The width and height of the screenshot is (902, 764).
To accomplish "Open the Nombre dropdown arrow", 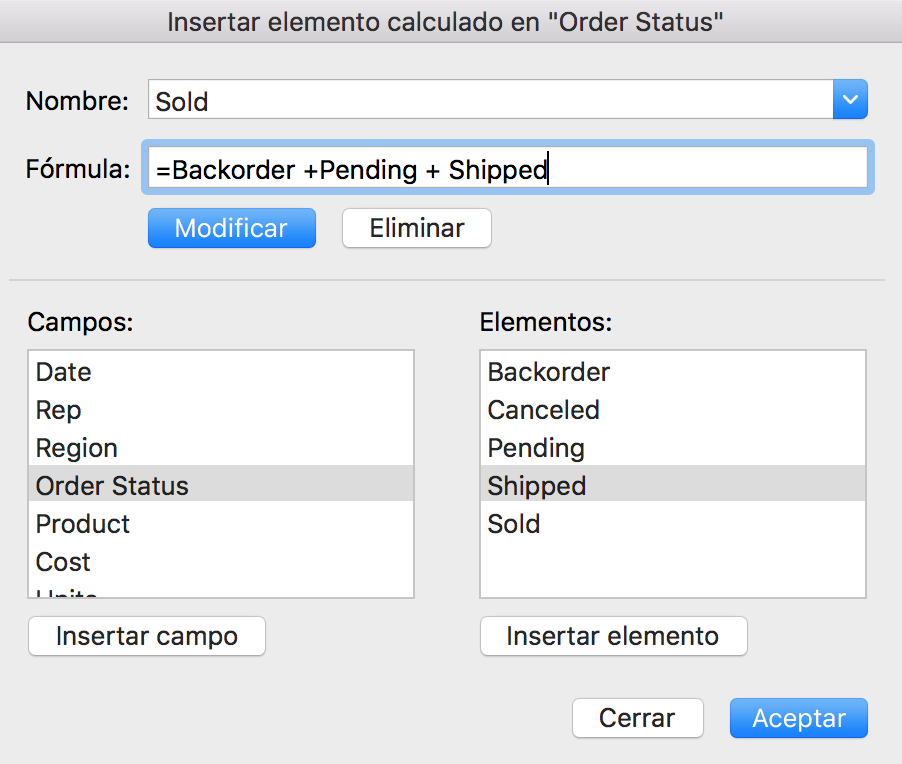I will coord(850,101).
